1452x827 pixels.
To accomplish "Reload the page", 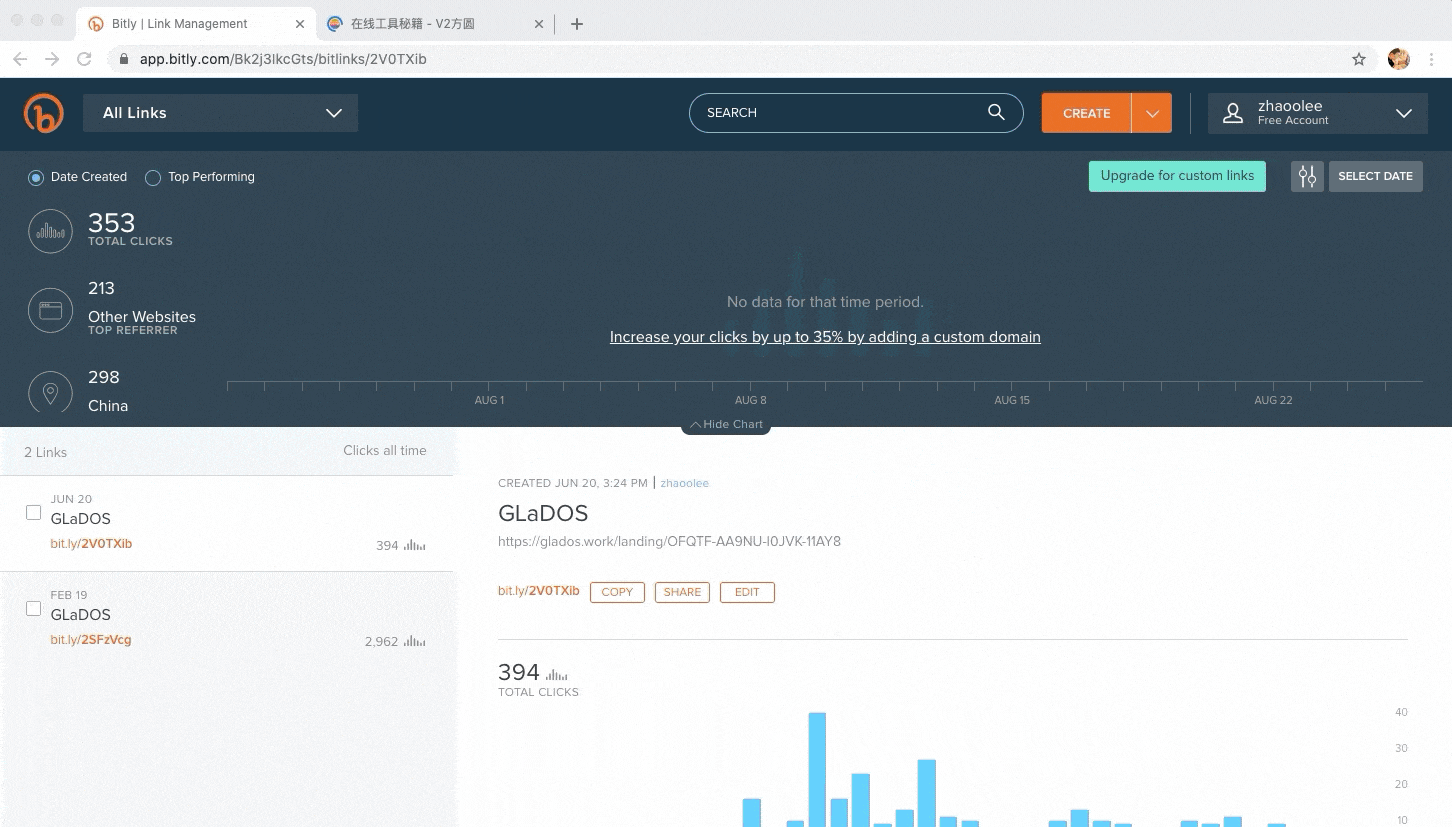I will pyautogui.click(x=85, y=59).
